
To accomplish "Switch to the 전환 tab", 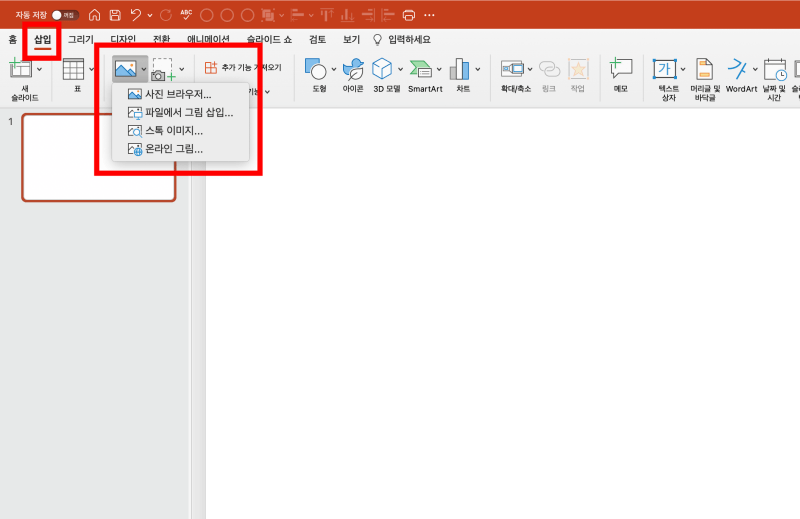I will (x=161, y=39).
